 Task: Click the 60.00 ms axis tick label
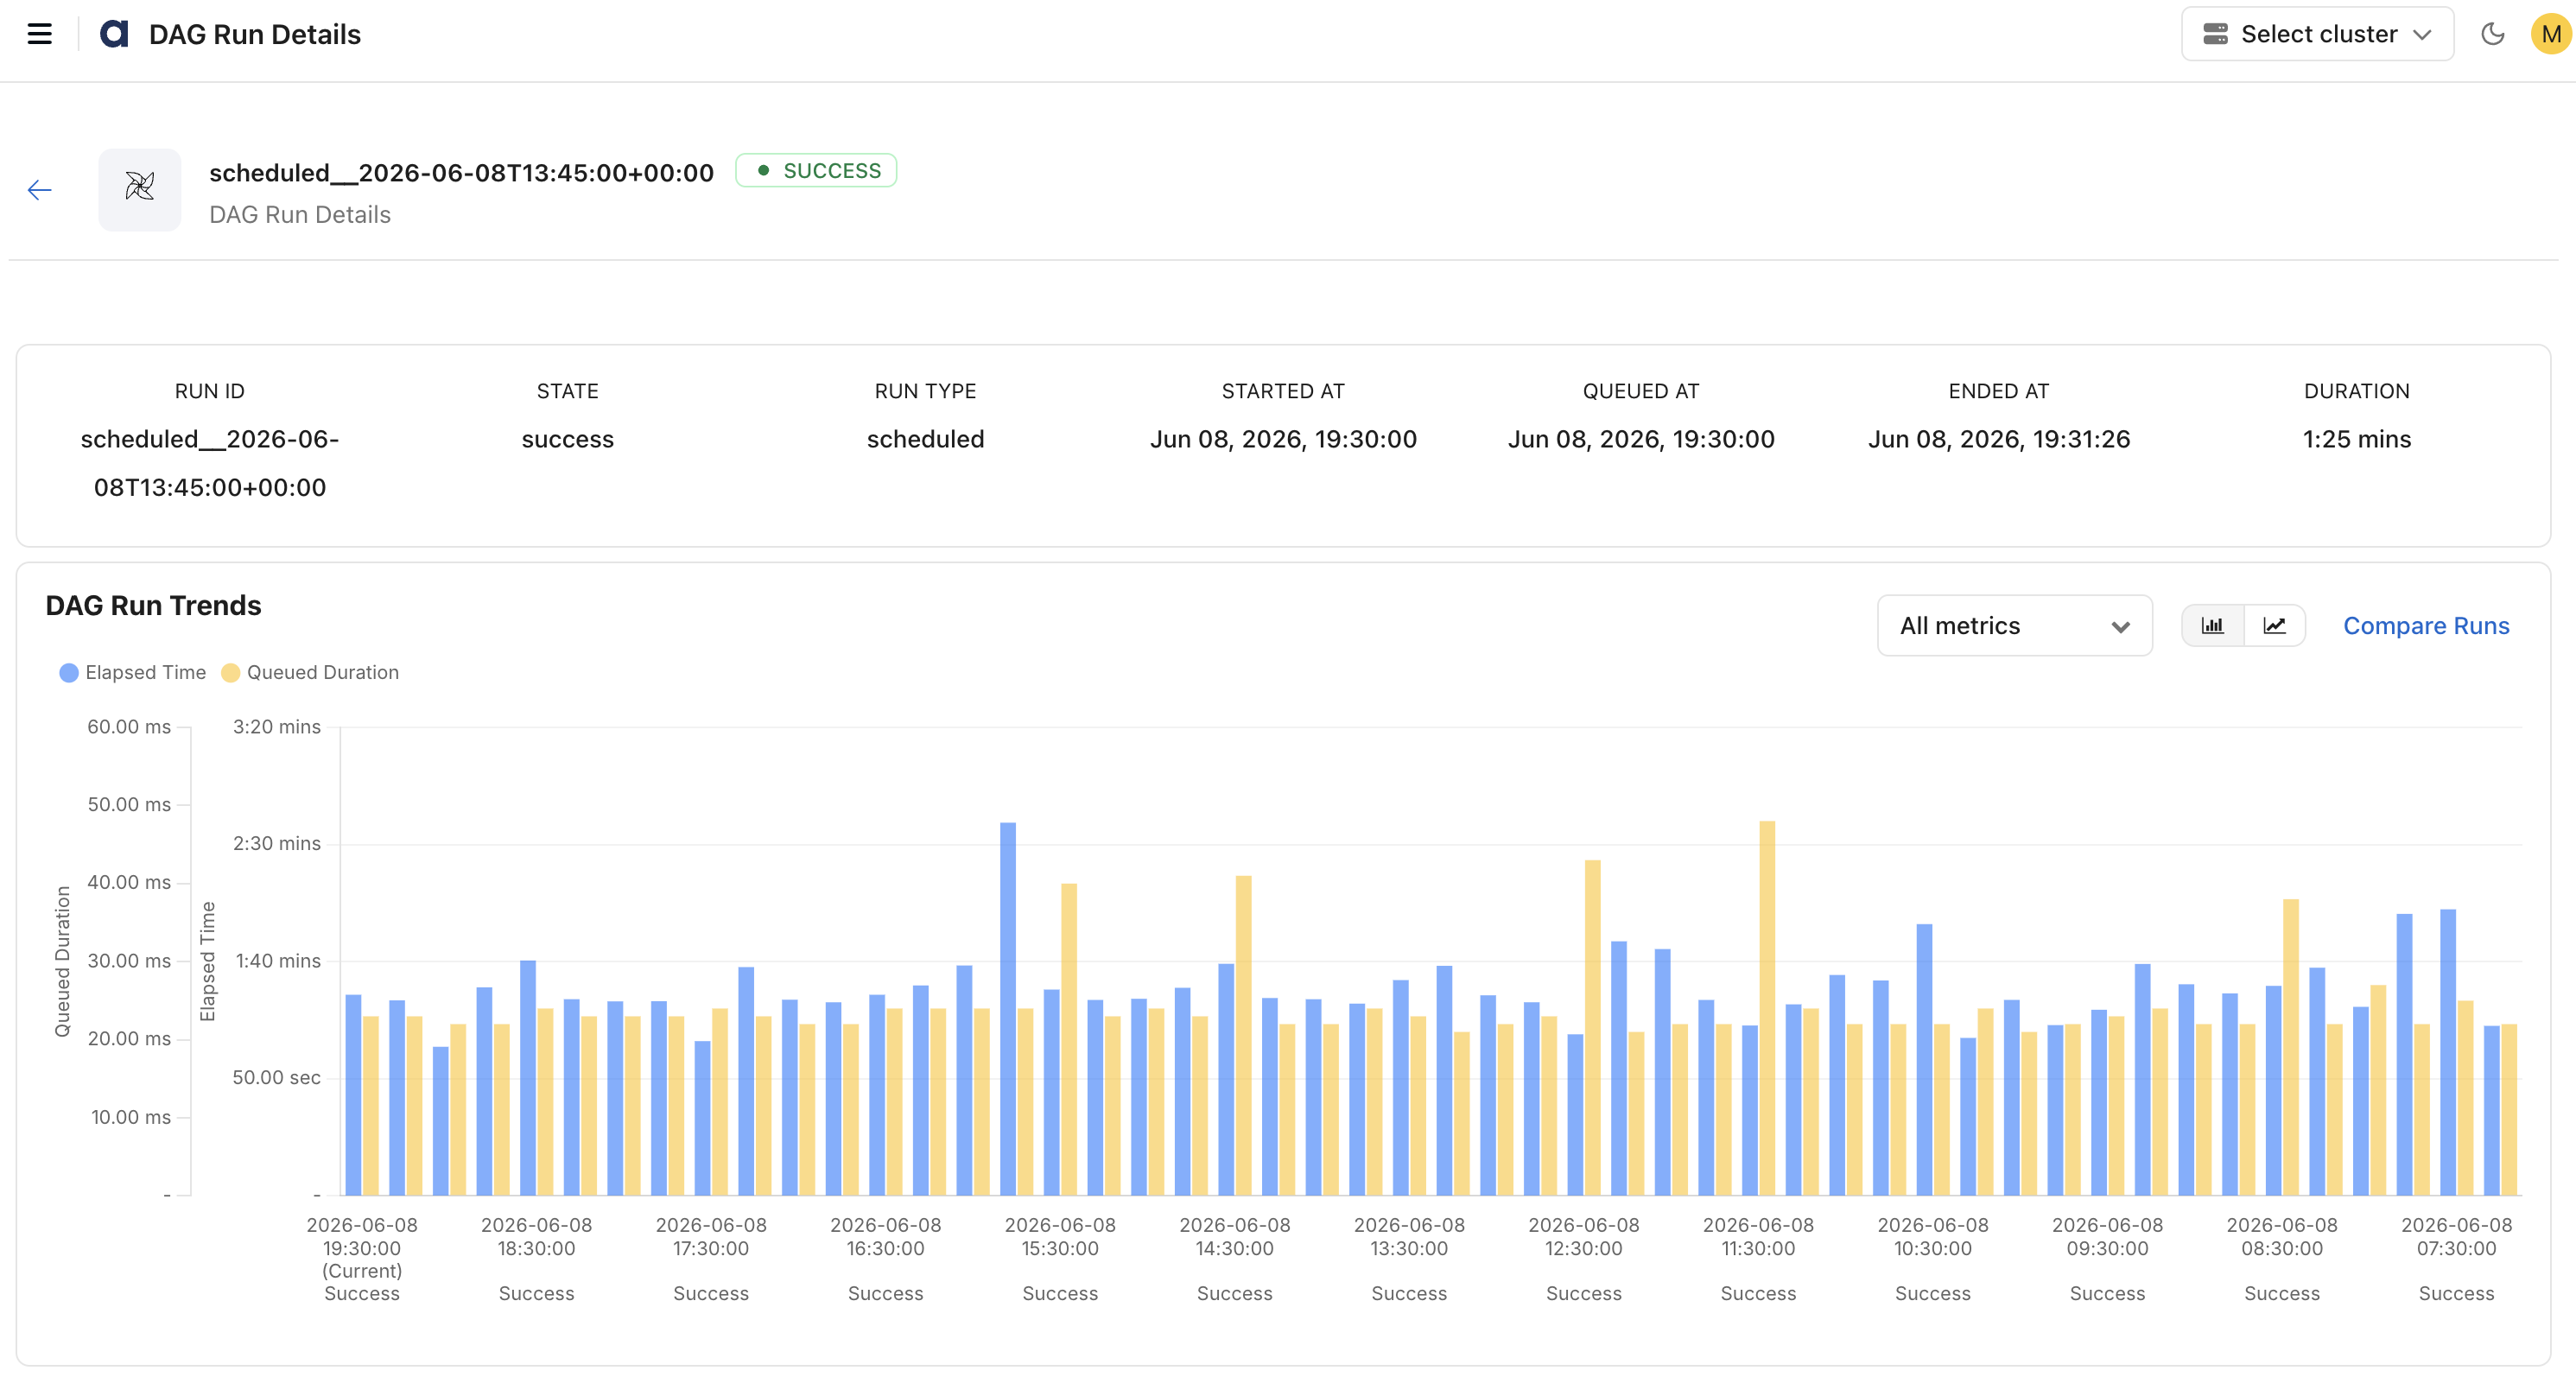(x=129, y=727)
